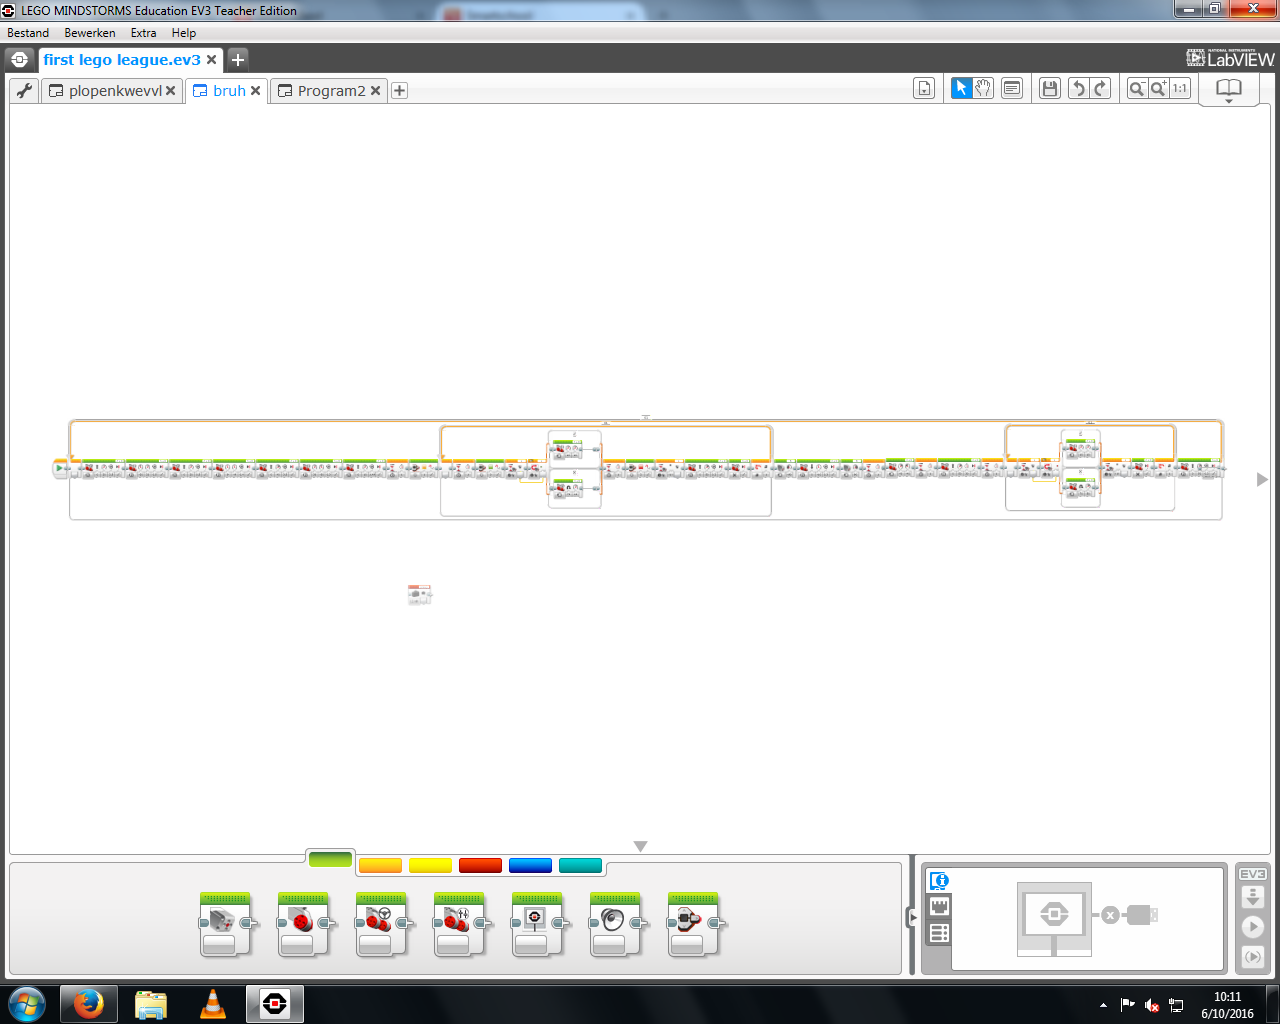Go to the EV3 lobby home icon
The image size is (1280, 1024).
(x=19, y=60)
